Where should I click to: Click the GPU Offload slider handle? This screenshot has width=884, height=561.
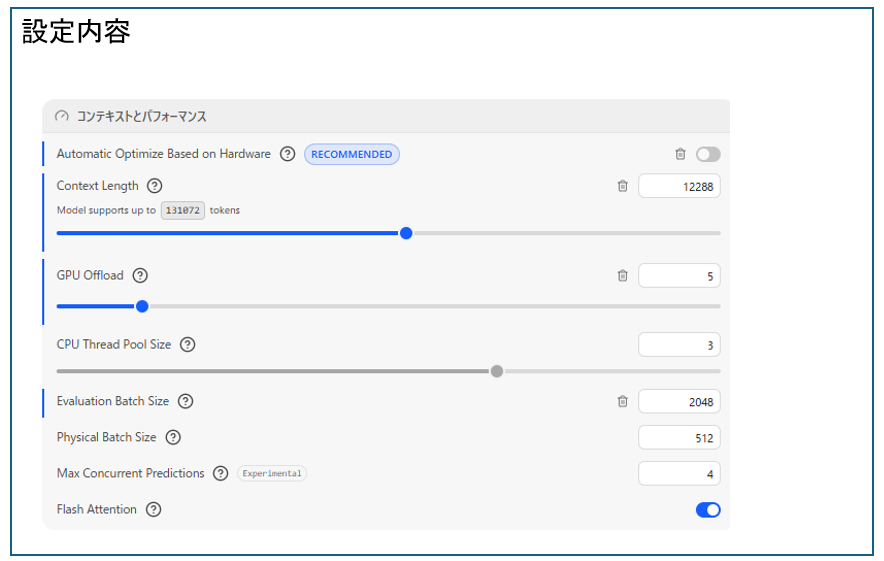point(142,306)
